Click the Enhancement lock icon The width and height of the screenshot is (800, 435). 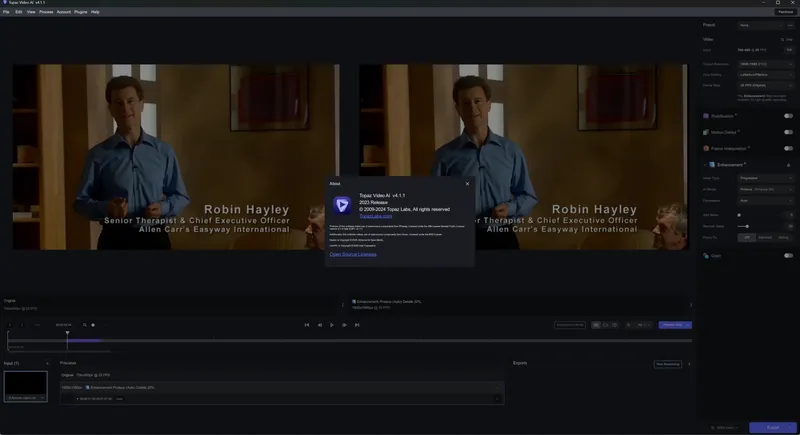pyautogui.click(x=789, y=165)
